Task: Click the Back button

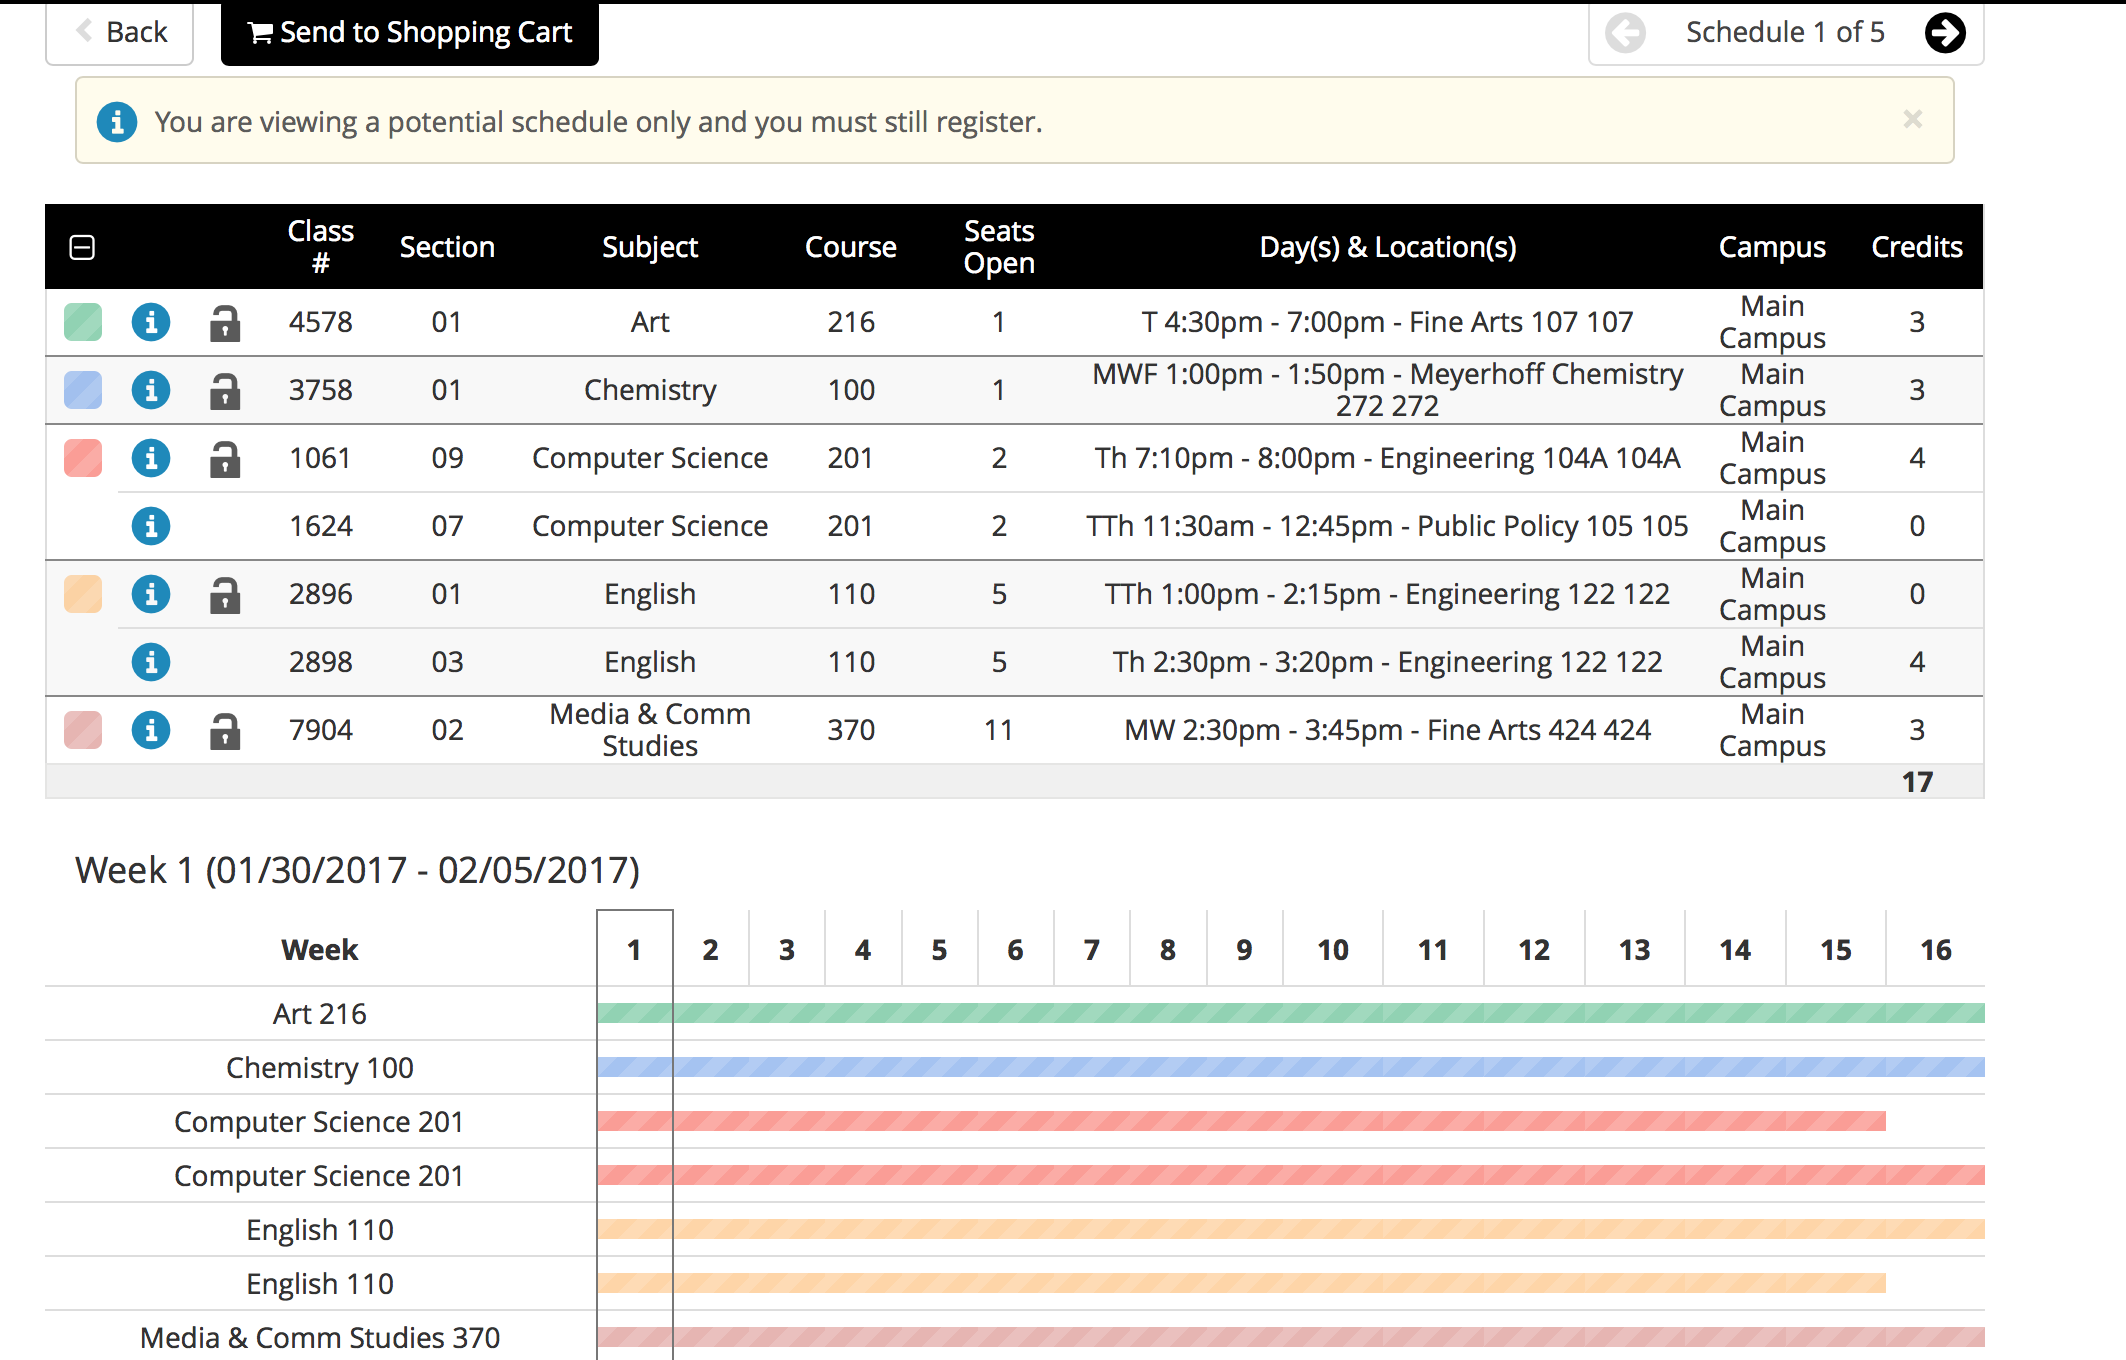Action: coord(121,33)
